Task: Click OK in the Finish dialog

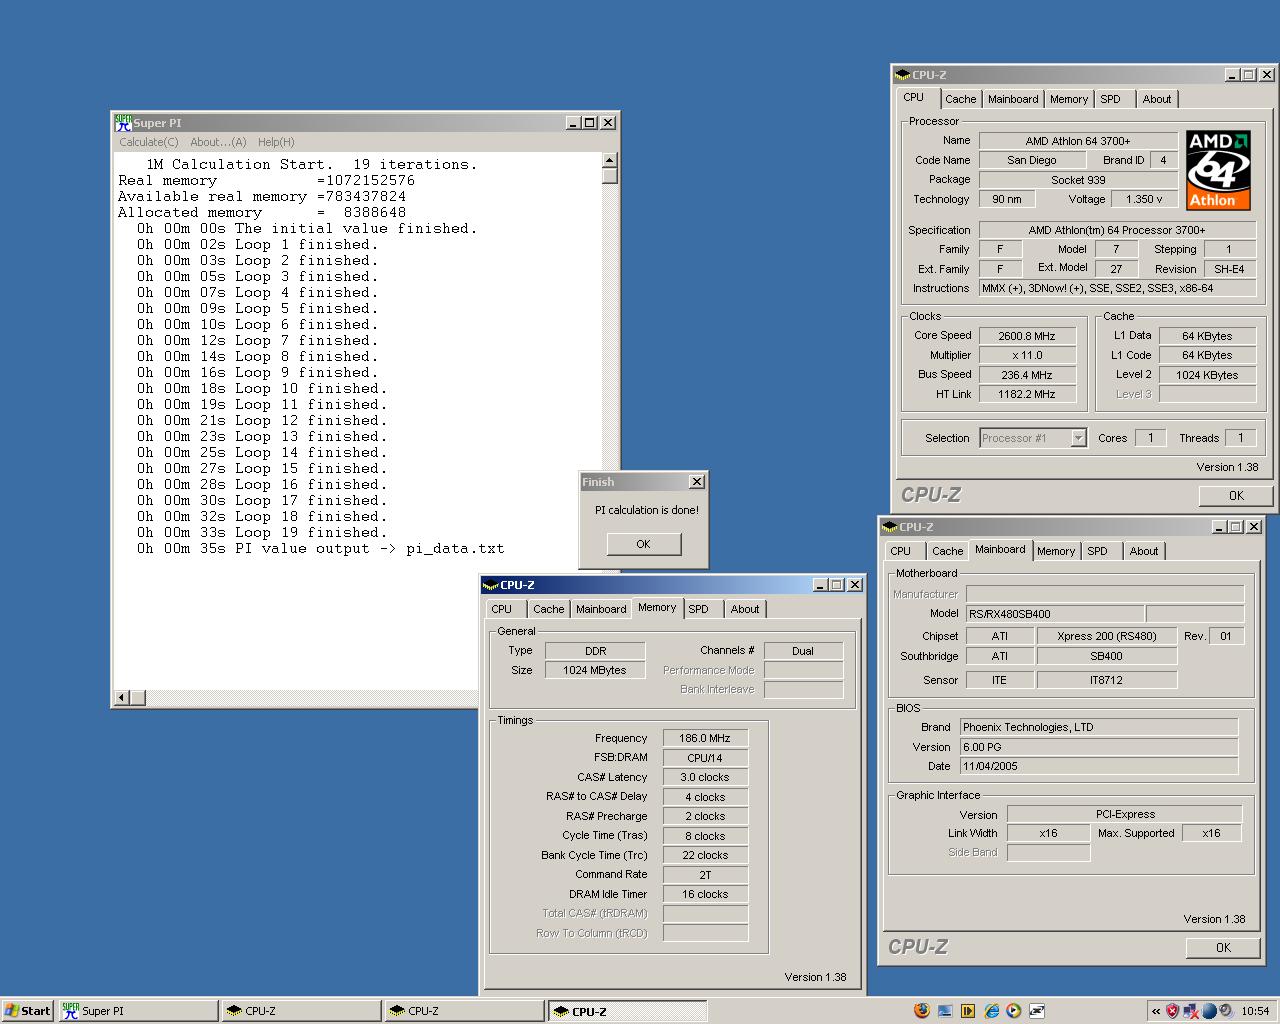Action: pos(643,544)
